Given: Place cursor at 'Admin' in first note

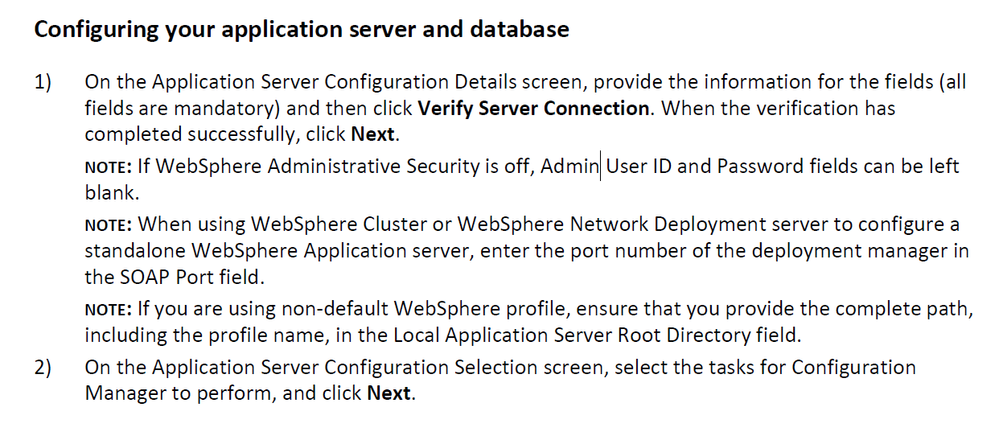Looking at the screenshot, I should click(x=570, y=166).
